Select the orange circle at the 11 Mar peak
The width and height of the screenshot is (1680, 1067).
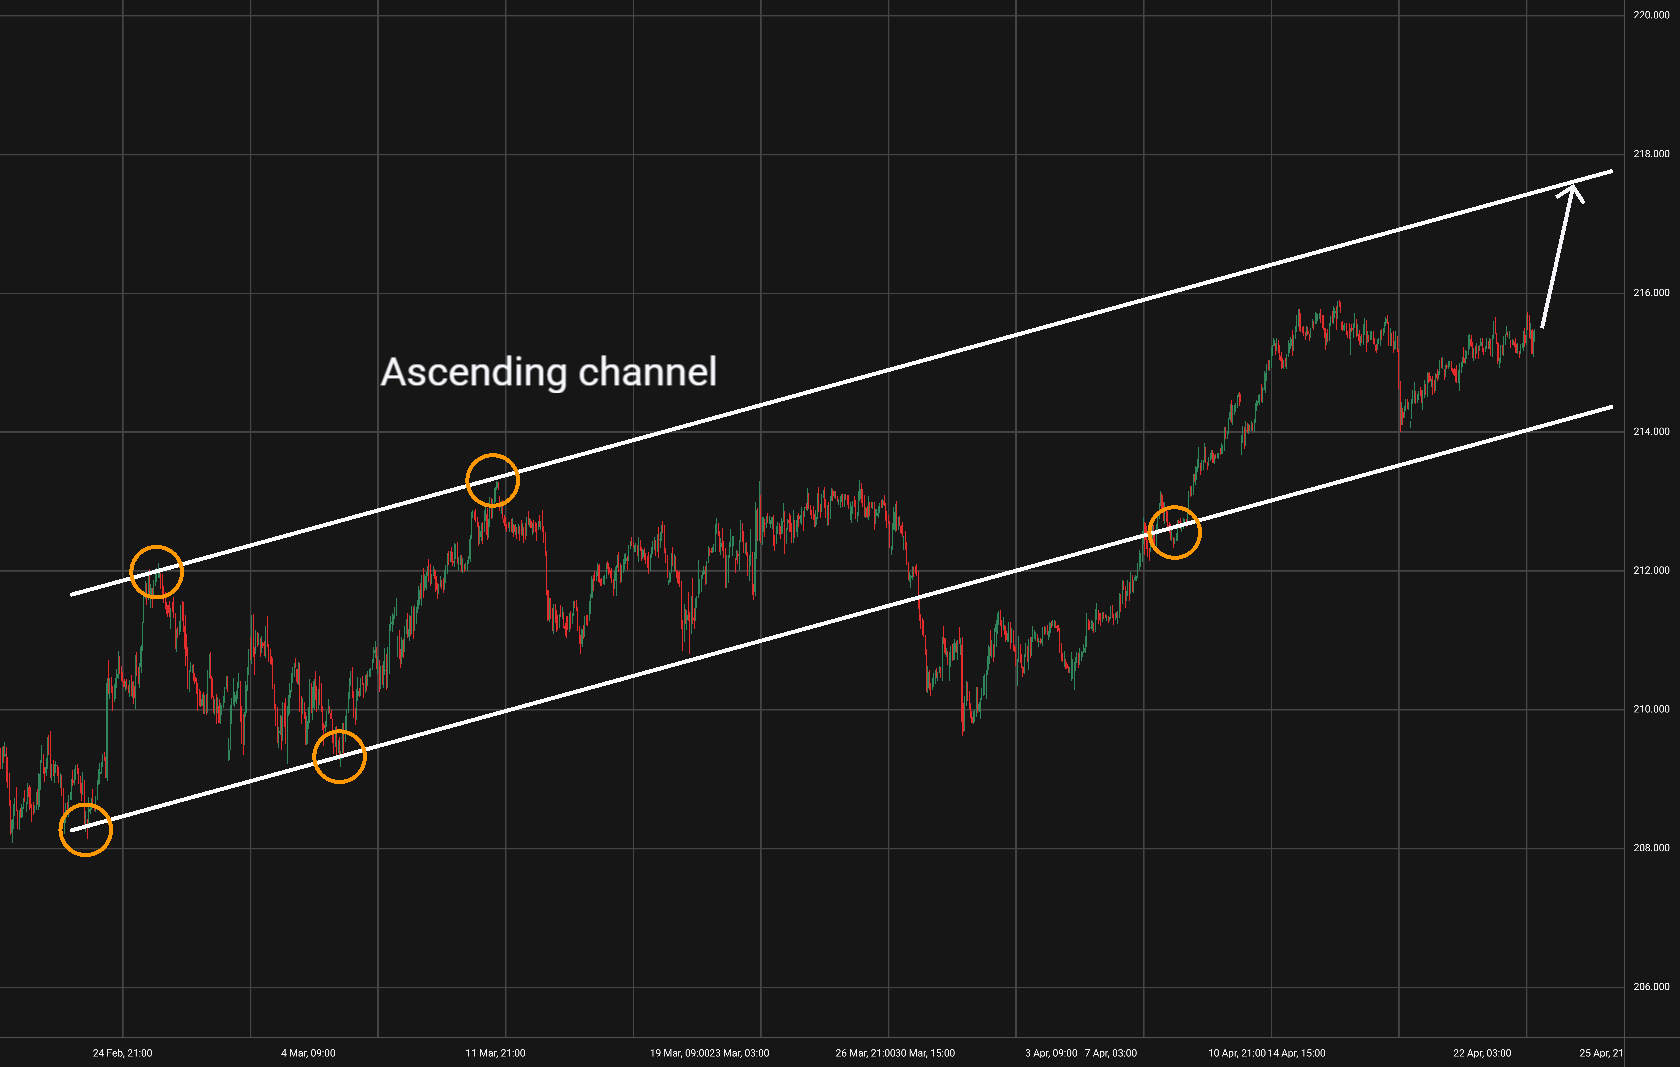(x=492, y=480)
